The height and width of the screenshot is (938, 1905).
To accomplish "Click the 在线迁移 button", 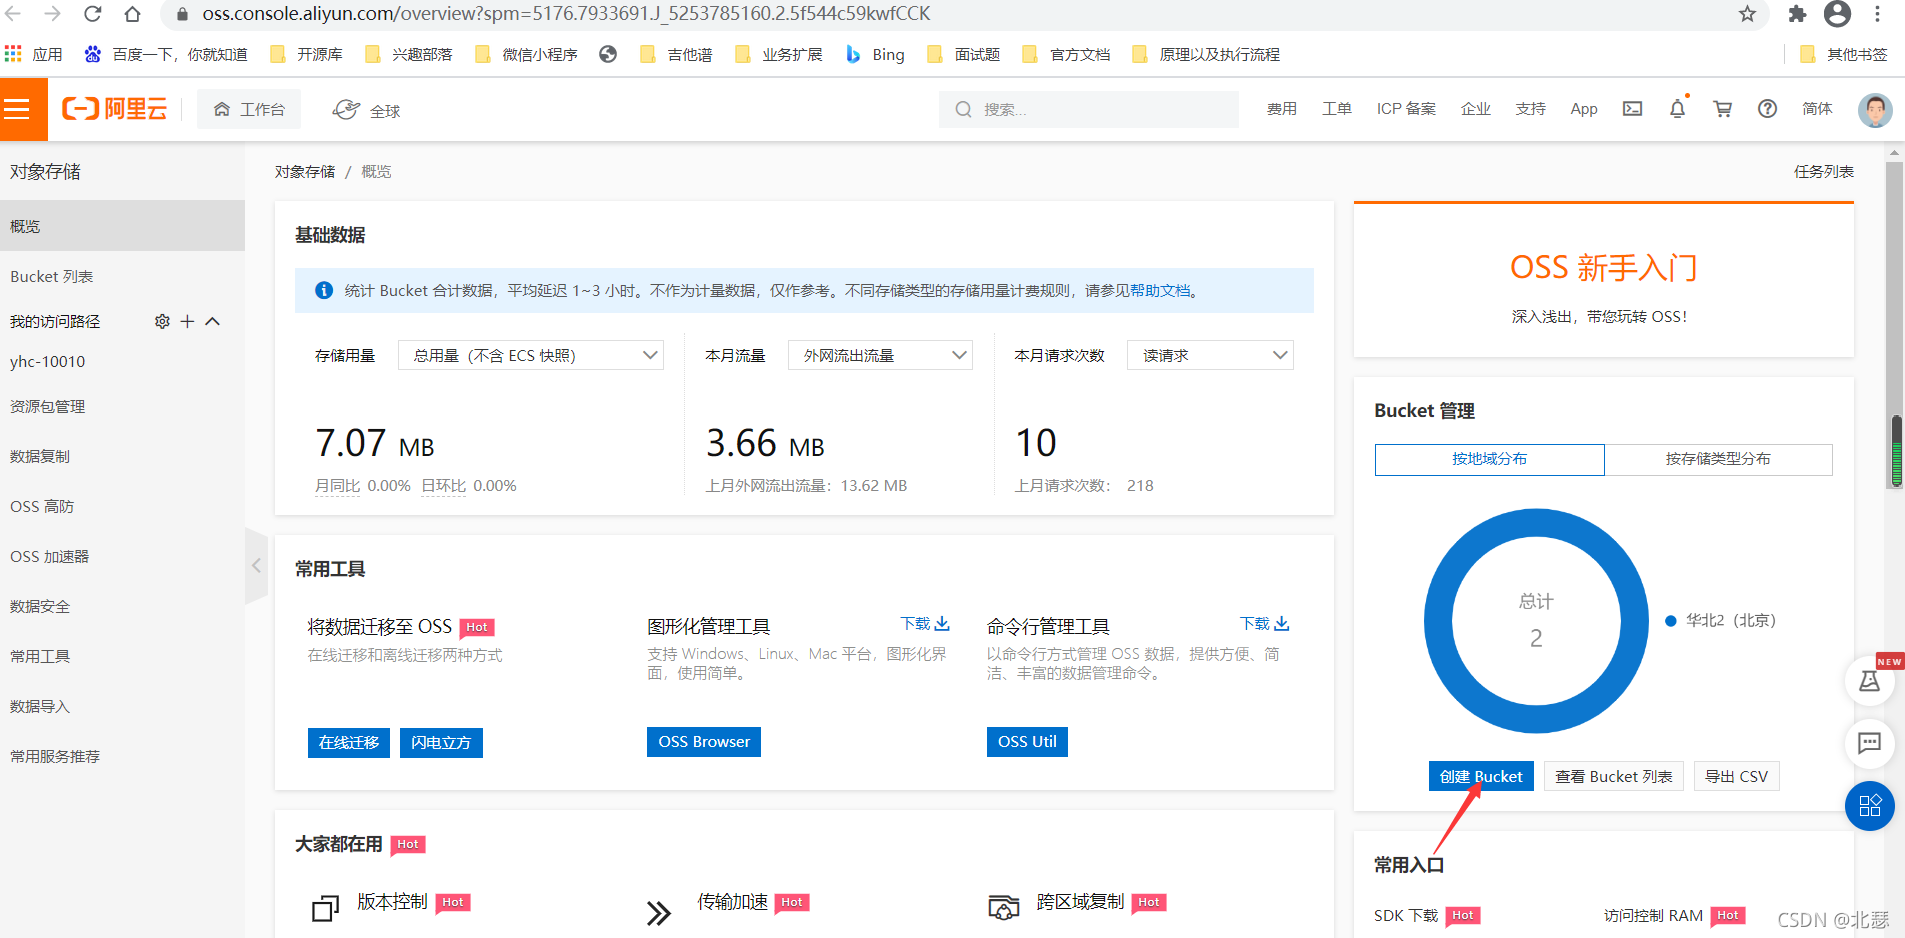I will coord(349,742).
